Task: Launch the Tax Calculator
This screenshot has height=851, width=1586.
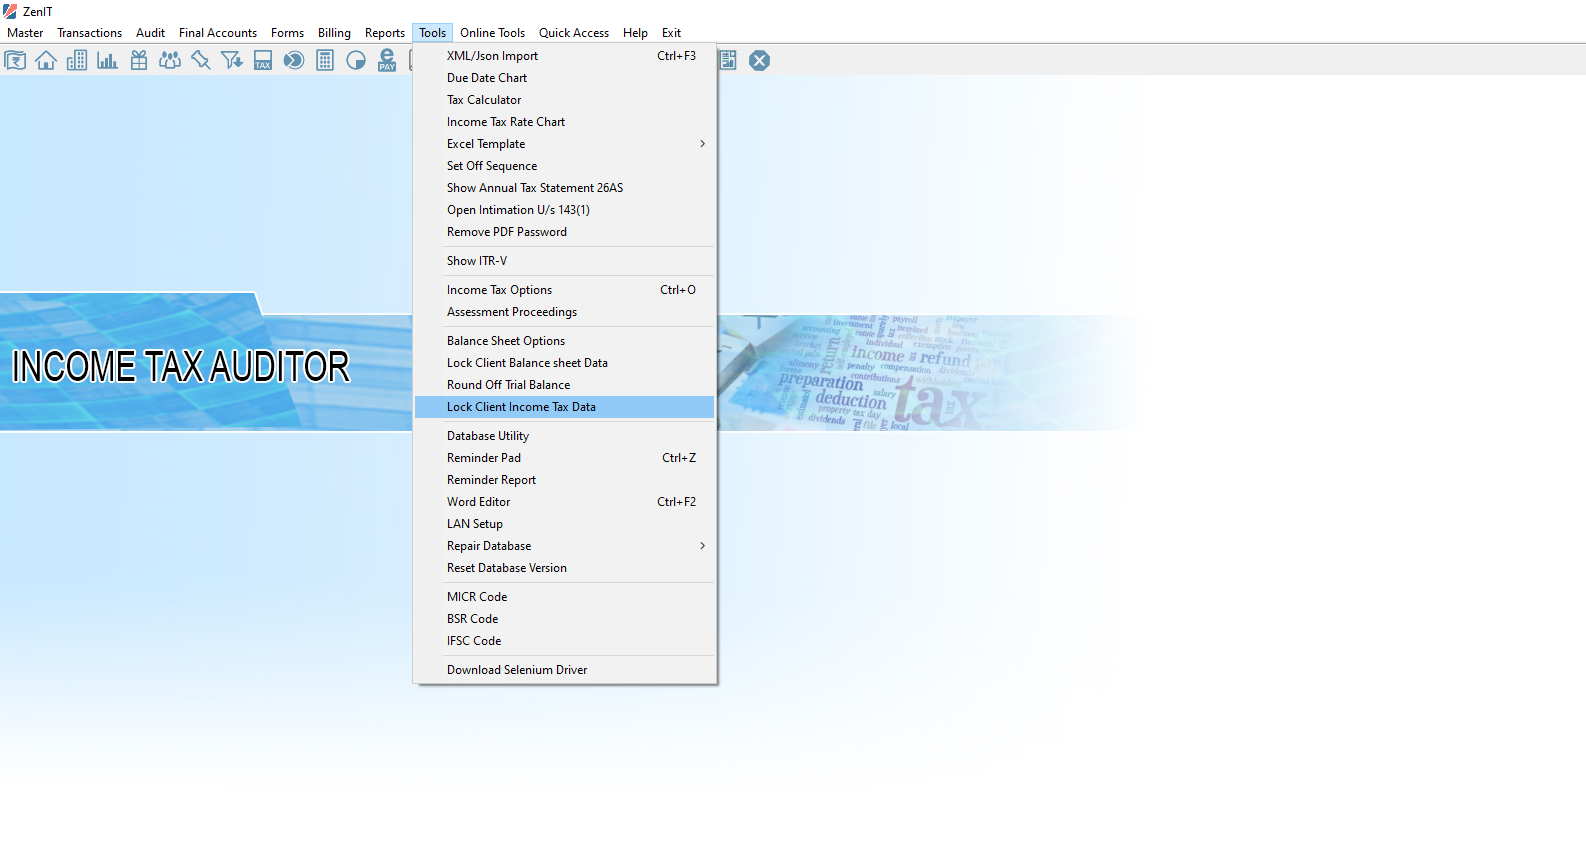Action: (565, 100)
